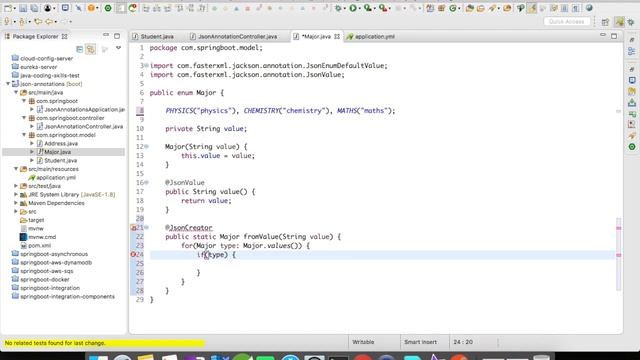Click the dark profile circle toolbar icon
The image size is (640, 360).
47,8
